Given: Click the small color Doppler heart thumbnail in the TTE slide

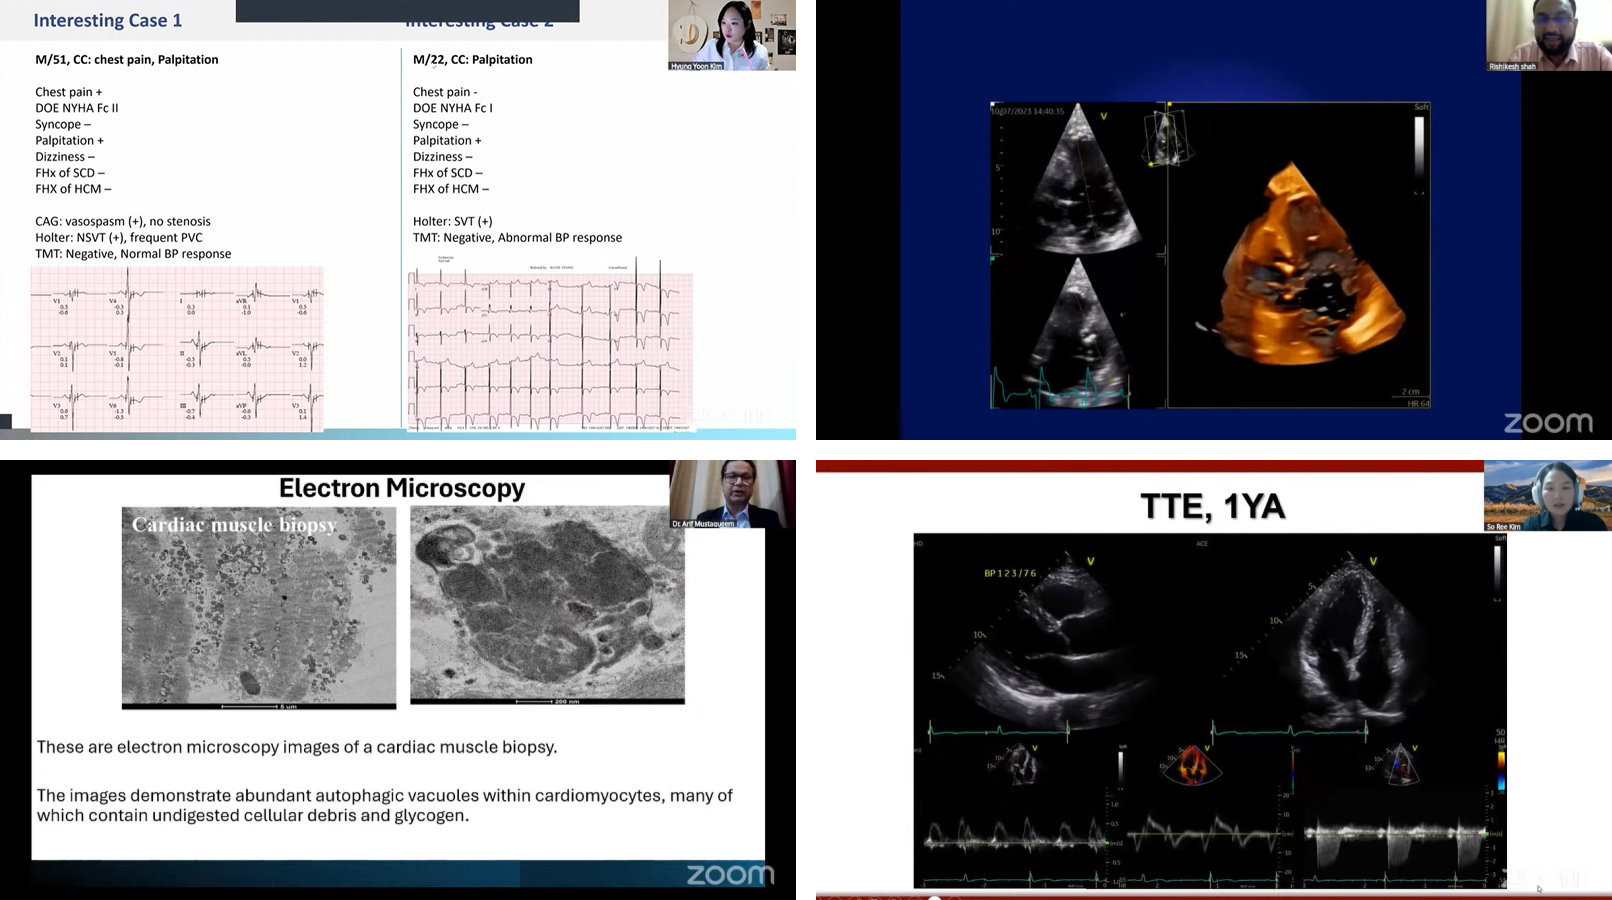Looking at the screenshot, I should coord(1191,766).
